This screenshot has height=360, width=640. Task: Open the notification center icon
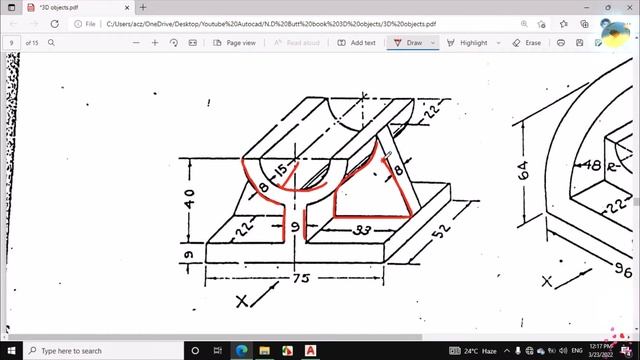(x=626, y=351)
